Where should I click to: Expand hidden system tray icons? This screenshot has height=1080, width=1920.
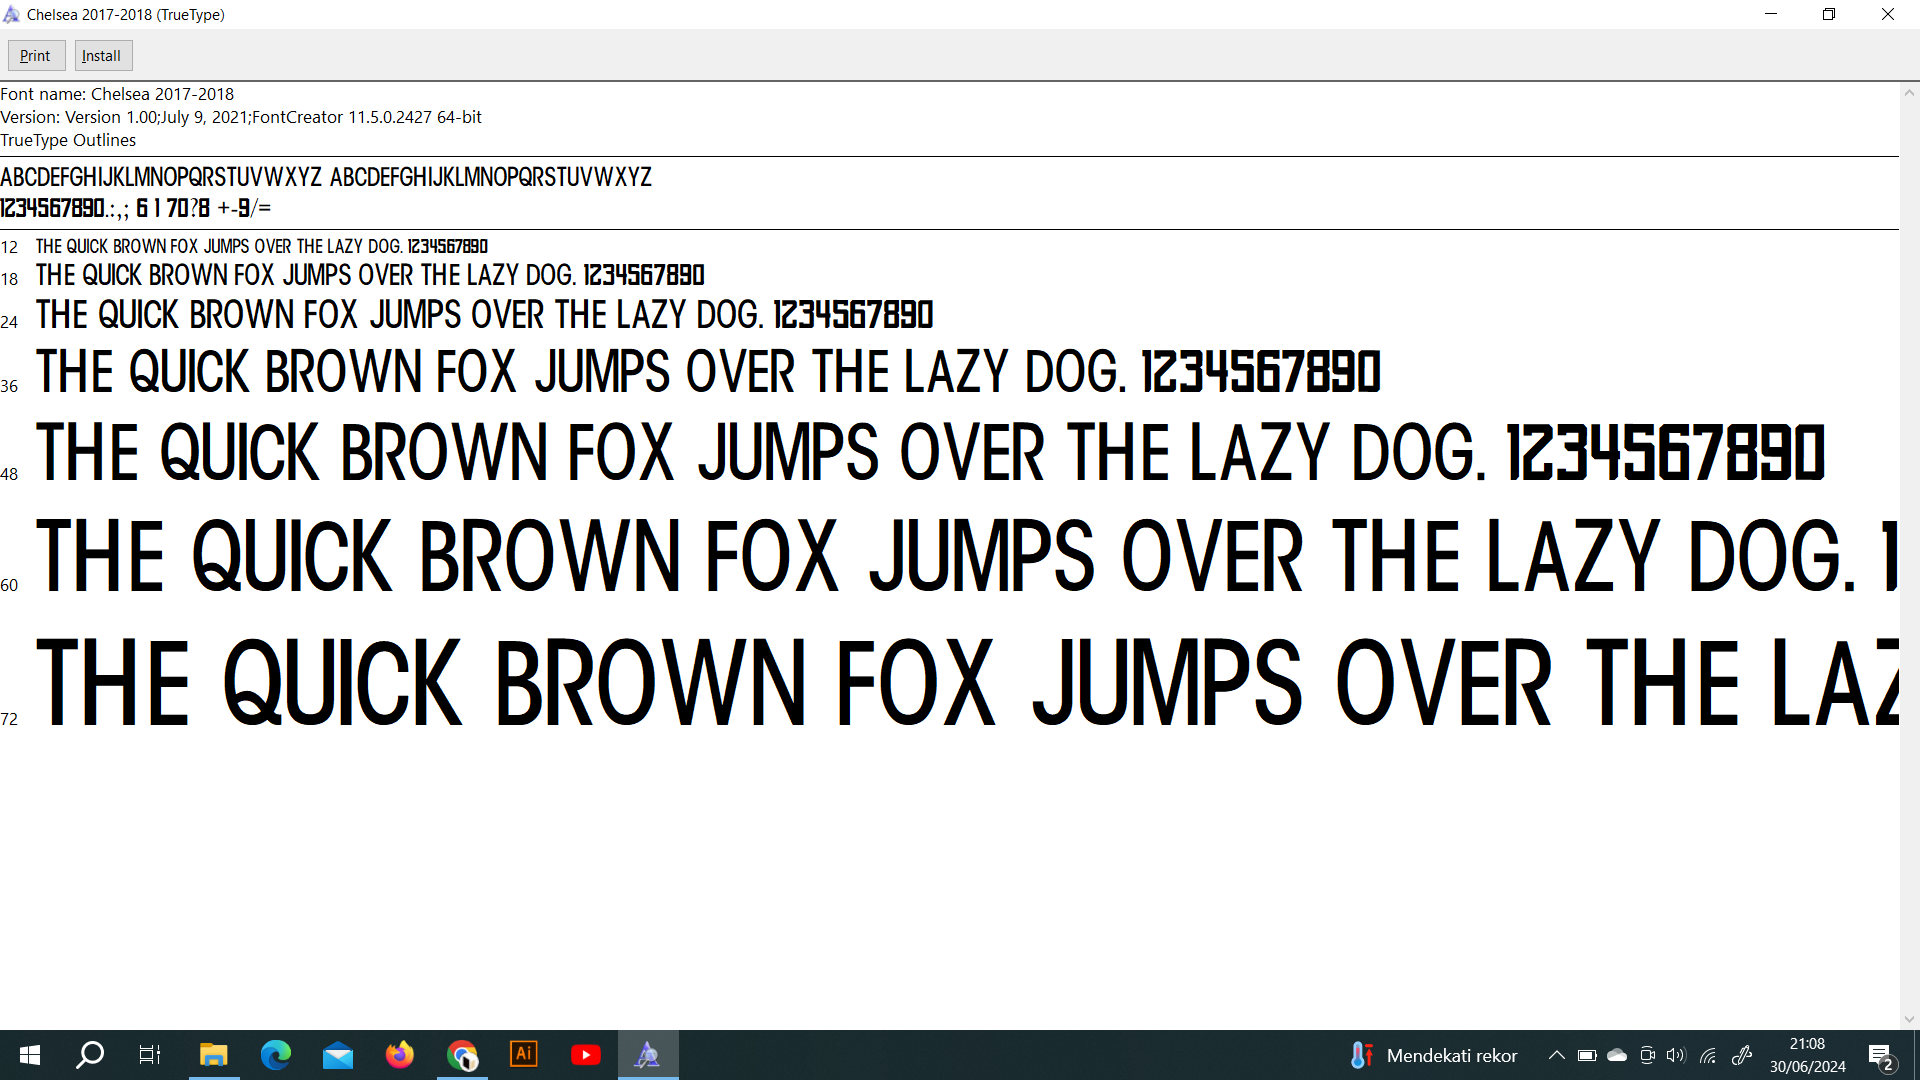click(x=1557, y=1055)
